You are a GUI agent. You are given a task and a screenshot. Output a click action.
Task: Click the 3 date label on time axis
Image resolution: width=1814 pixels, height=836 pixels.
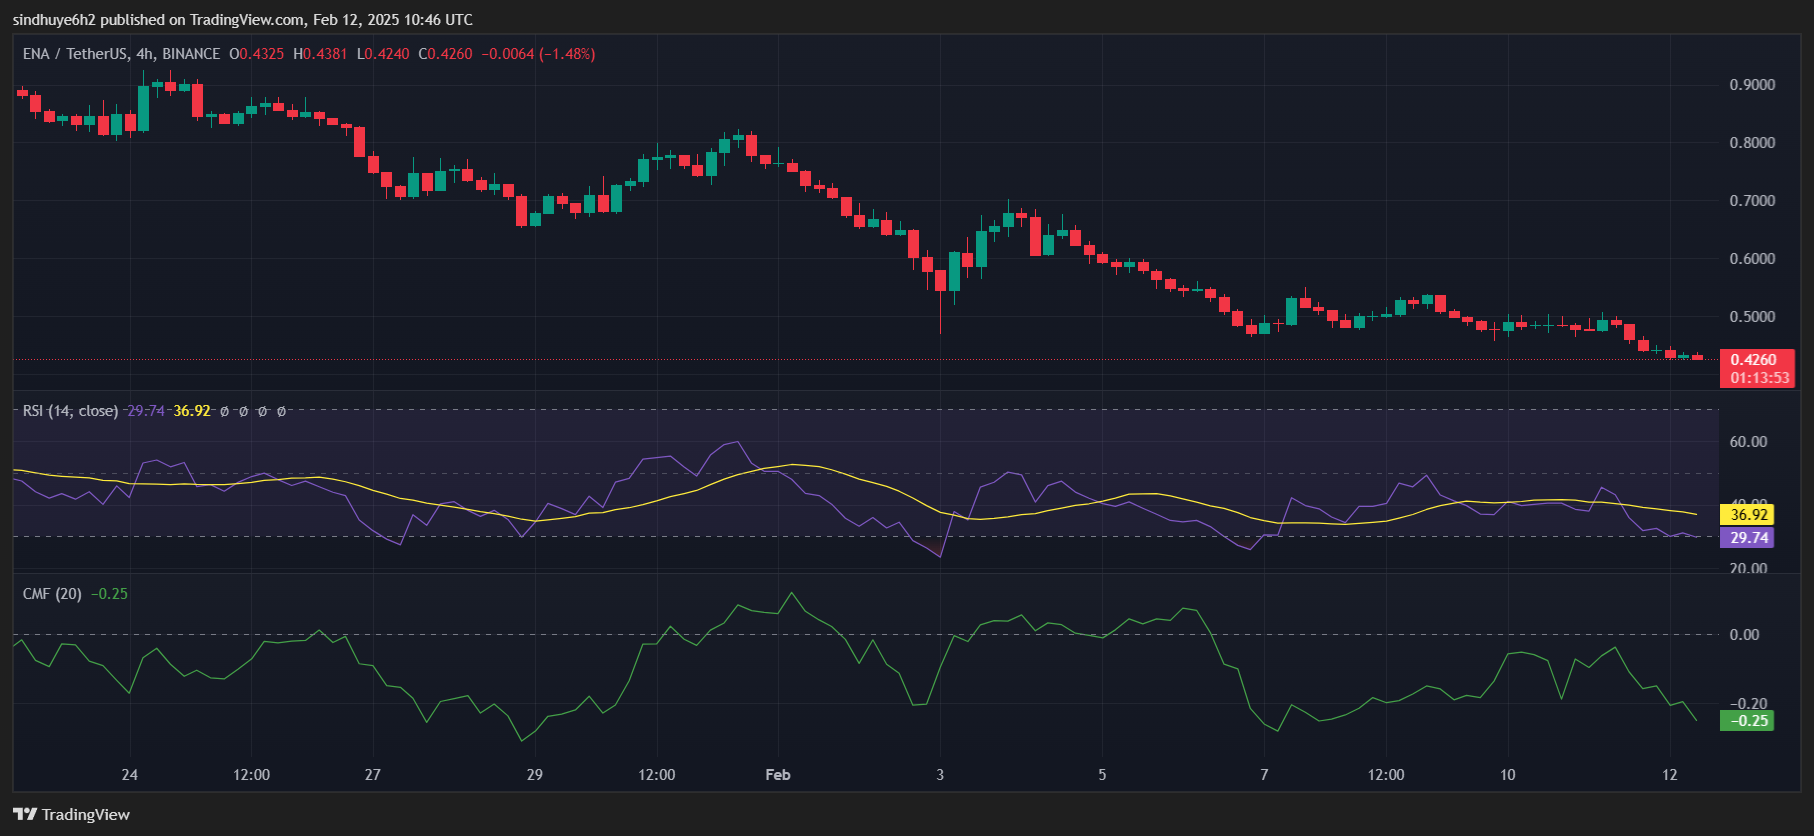point(940,775)
